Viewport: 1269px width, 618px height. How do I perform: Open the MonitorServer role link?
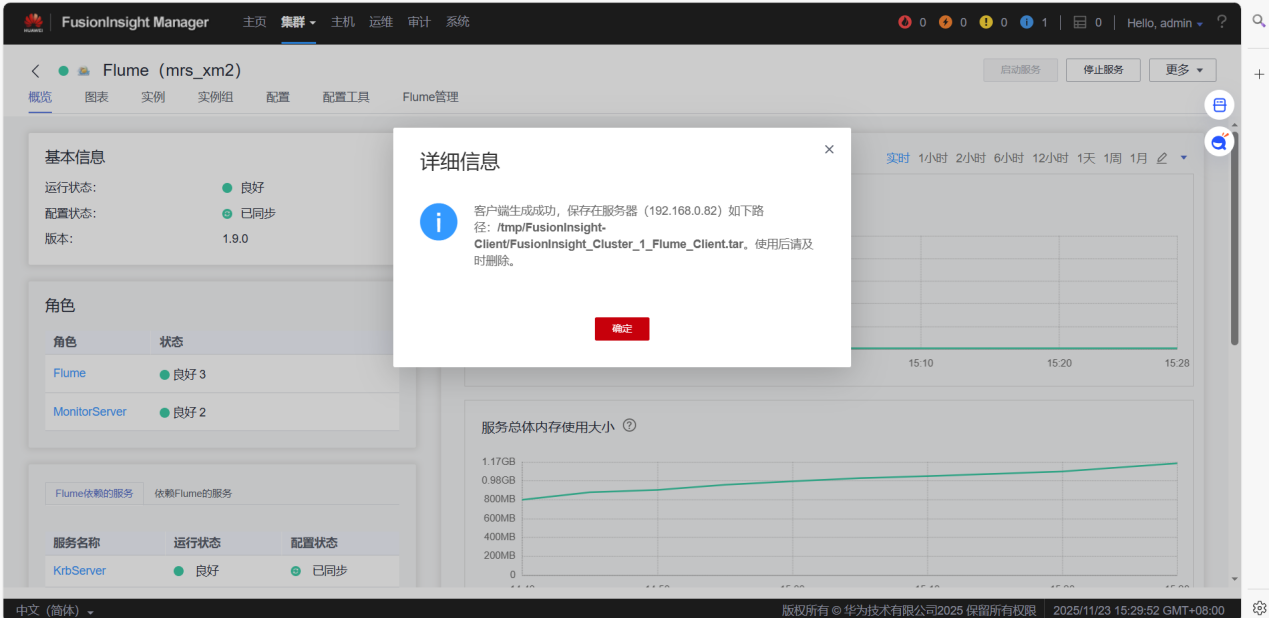click(x=88, y=411)
